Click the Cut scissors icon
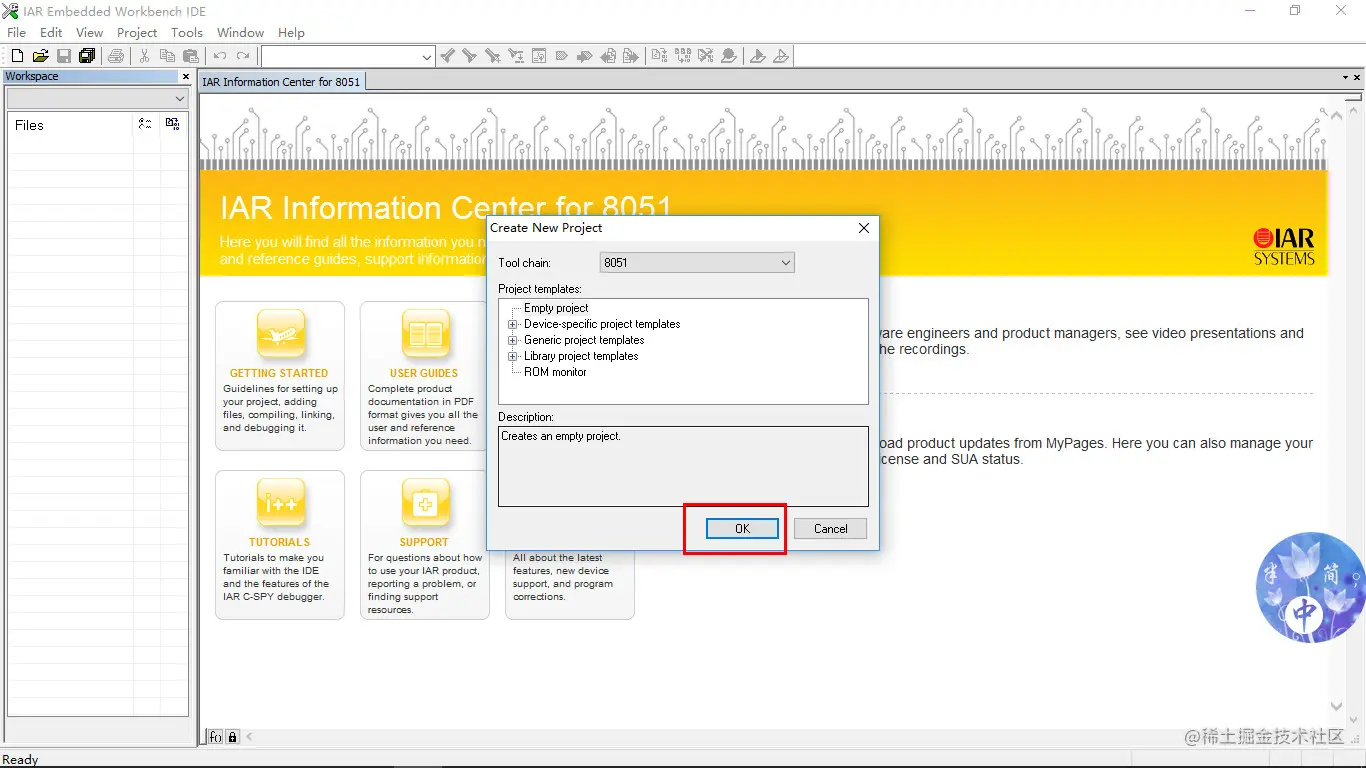The height and width of the screenshot is (768, 1366). coord(144,56)
